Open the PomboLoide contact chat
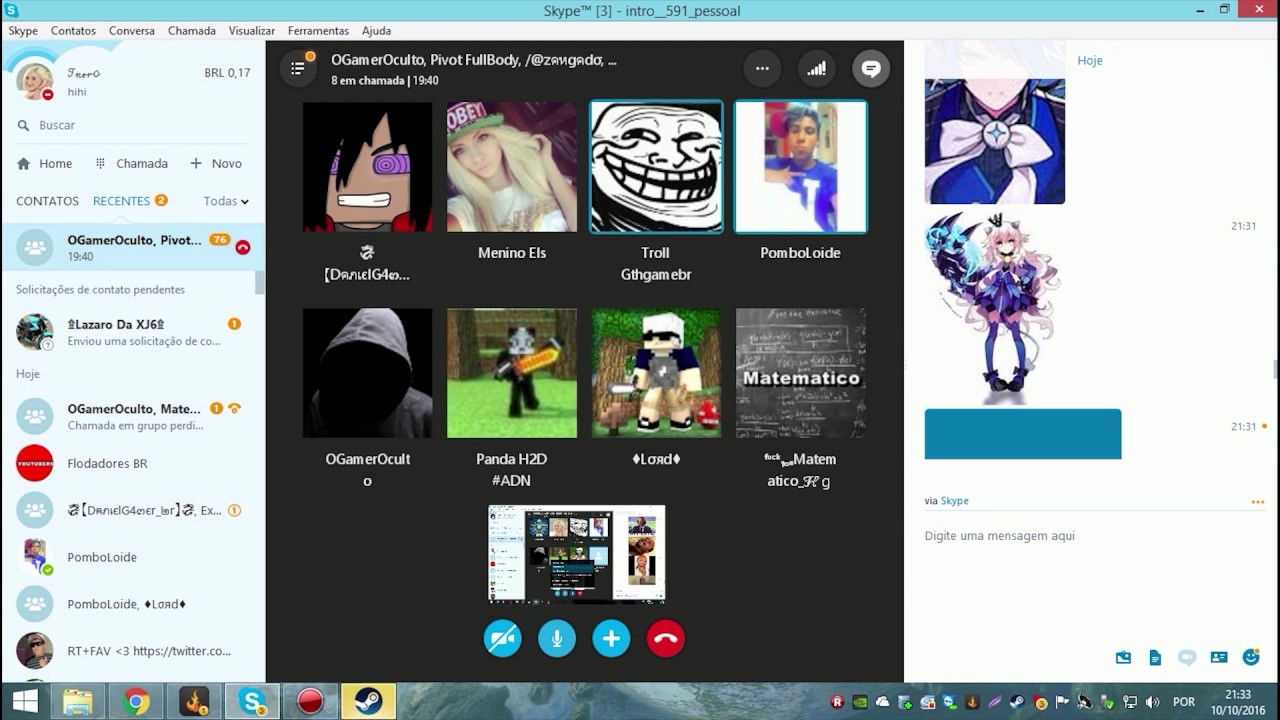 tap(132, 557)
